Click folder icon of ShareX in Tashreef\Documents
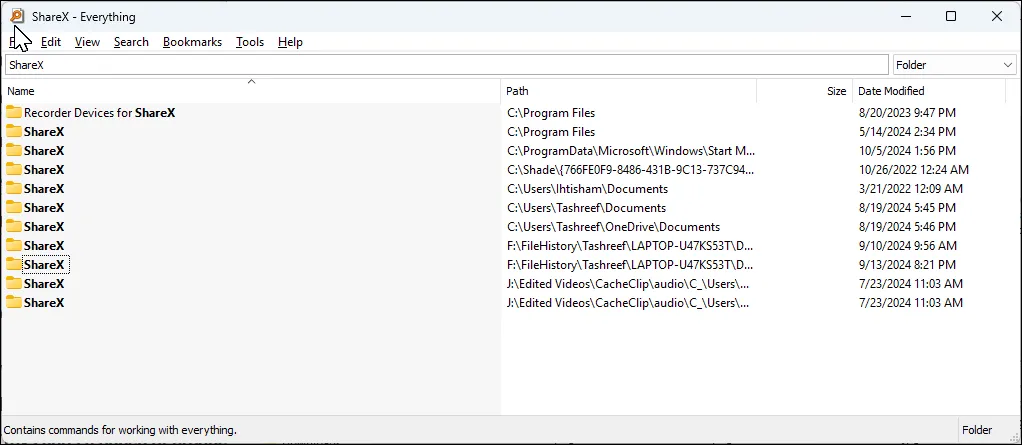Image resolution: width=1022 pixels, height=445 pixels. click(x=14, y=208)
